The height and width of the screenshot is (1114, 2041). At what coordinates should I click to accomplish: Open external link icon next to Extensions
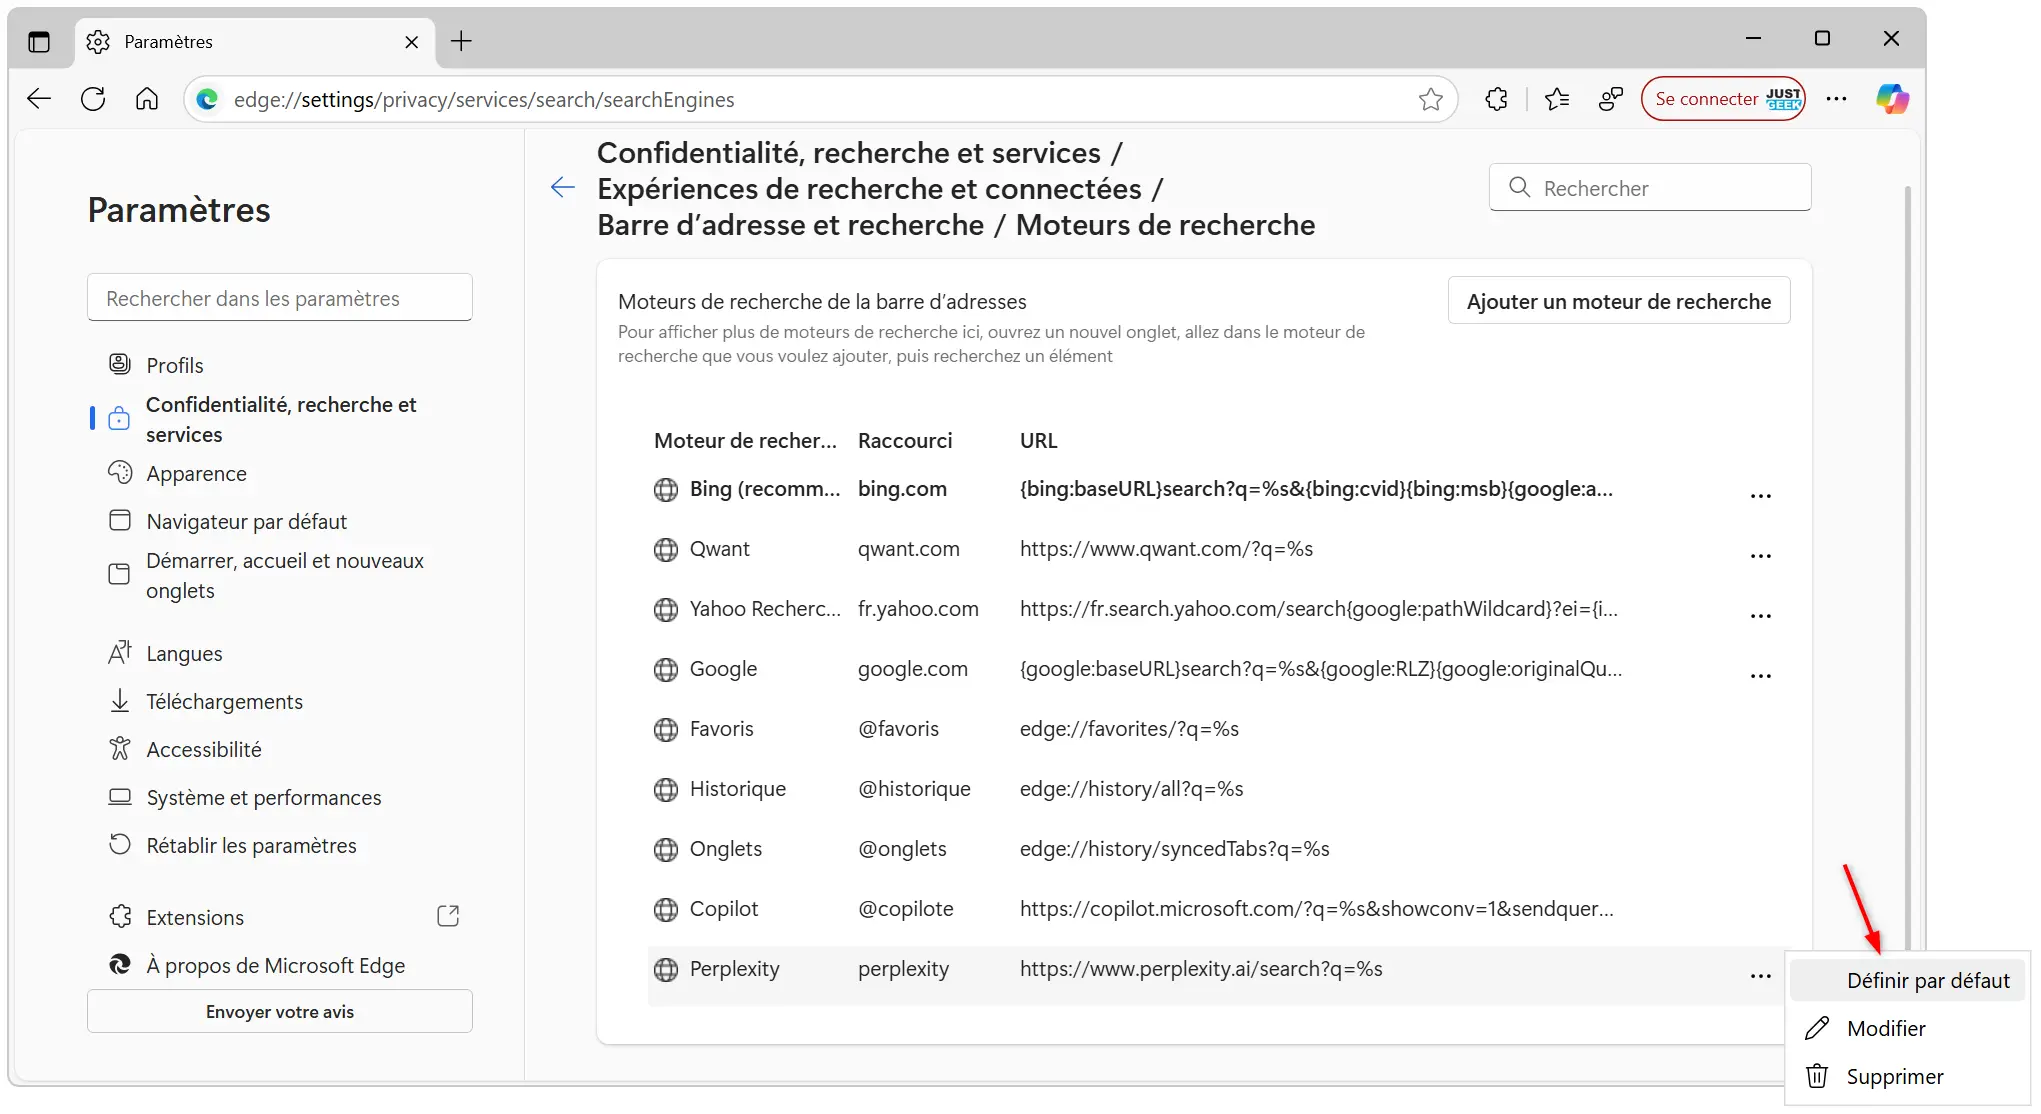448,916
